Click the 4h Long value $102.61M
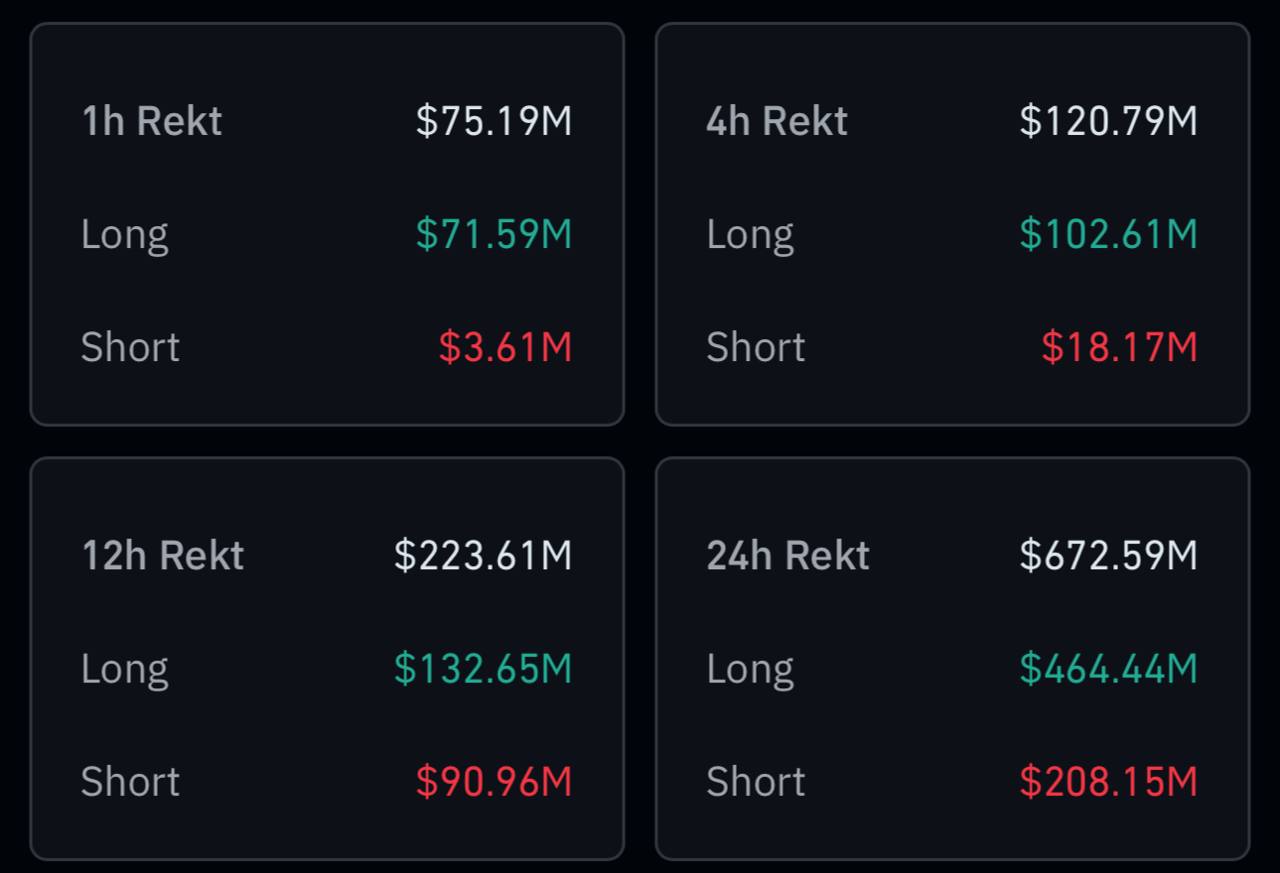 click(1108, 234)
